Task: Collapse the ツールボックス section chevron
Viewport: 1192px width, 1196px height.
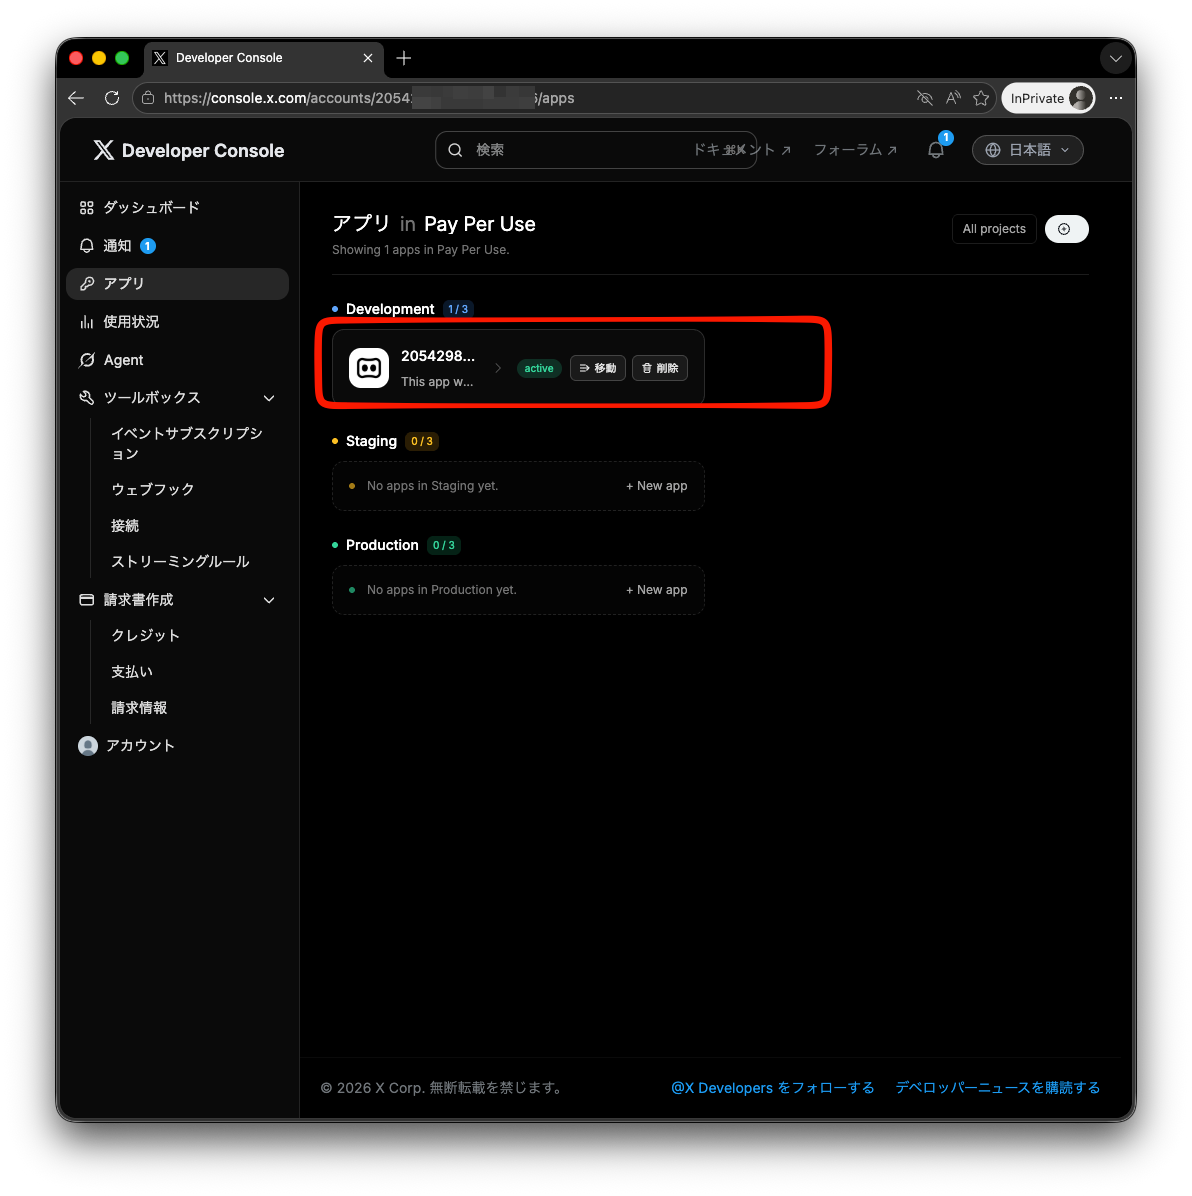Action: pyautogui.click(x=269, y=398)
